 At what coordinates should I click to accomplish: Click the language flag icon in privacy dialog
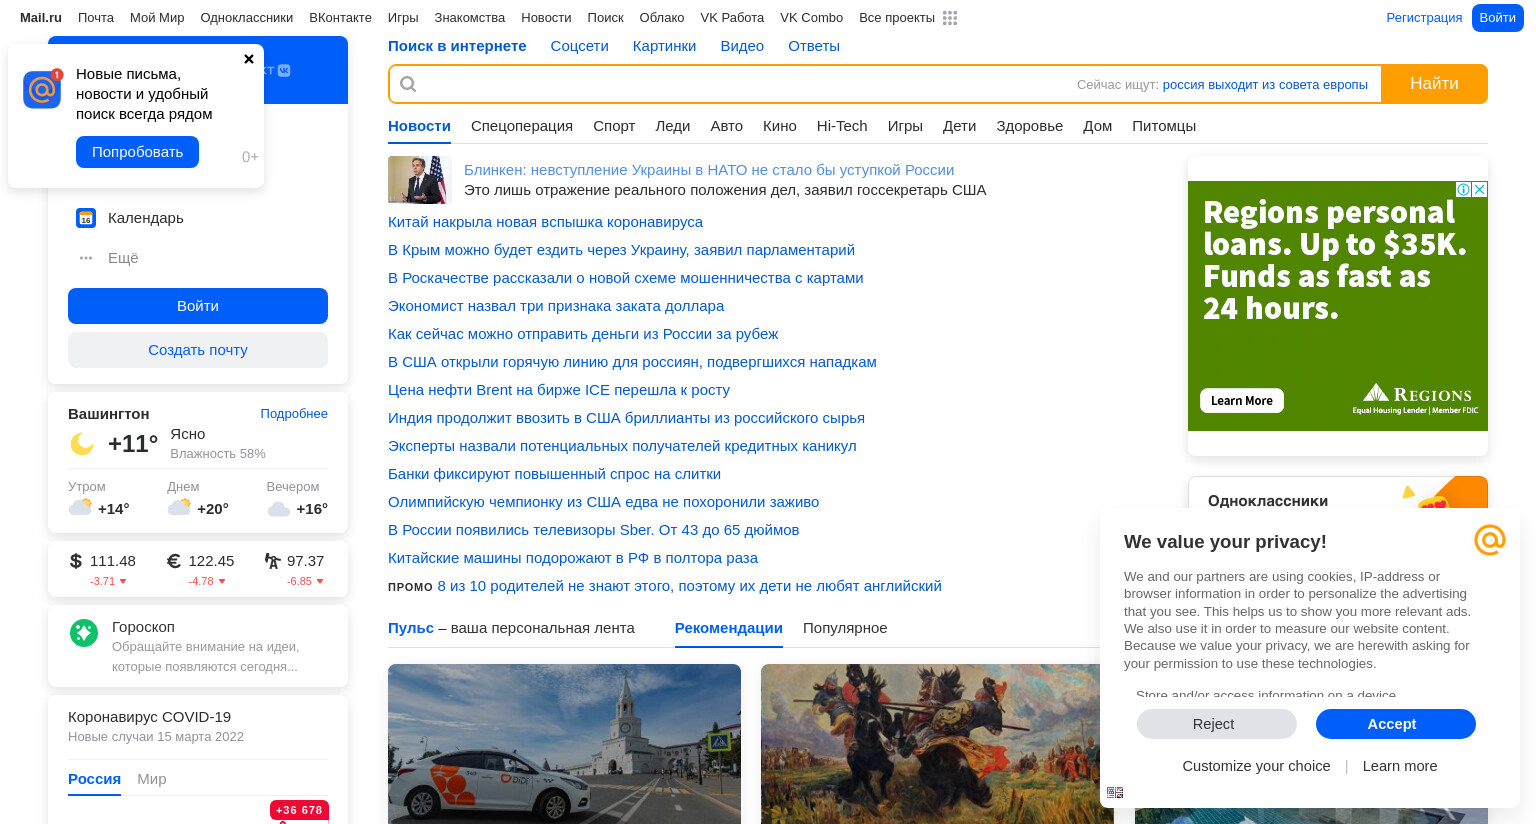coord(1115,792)
